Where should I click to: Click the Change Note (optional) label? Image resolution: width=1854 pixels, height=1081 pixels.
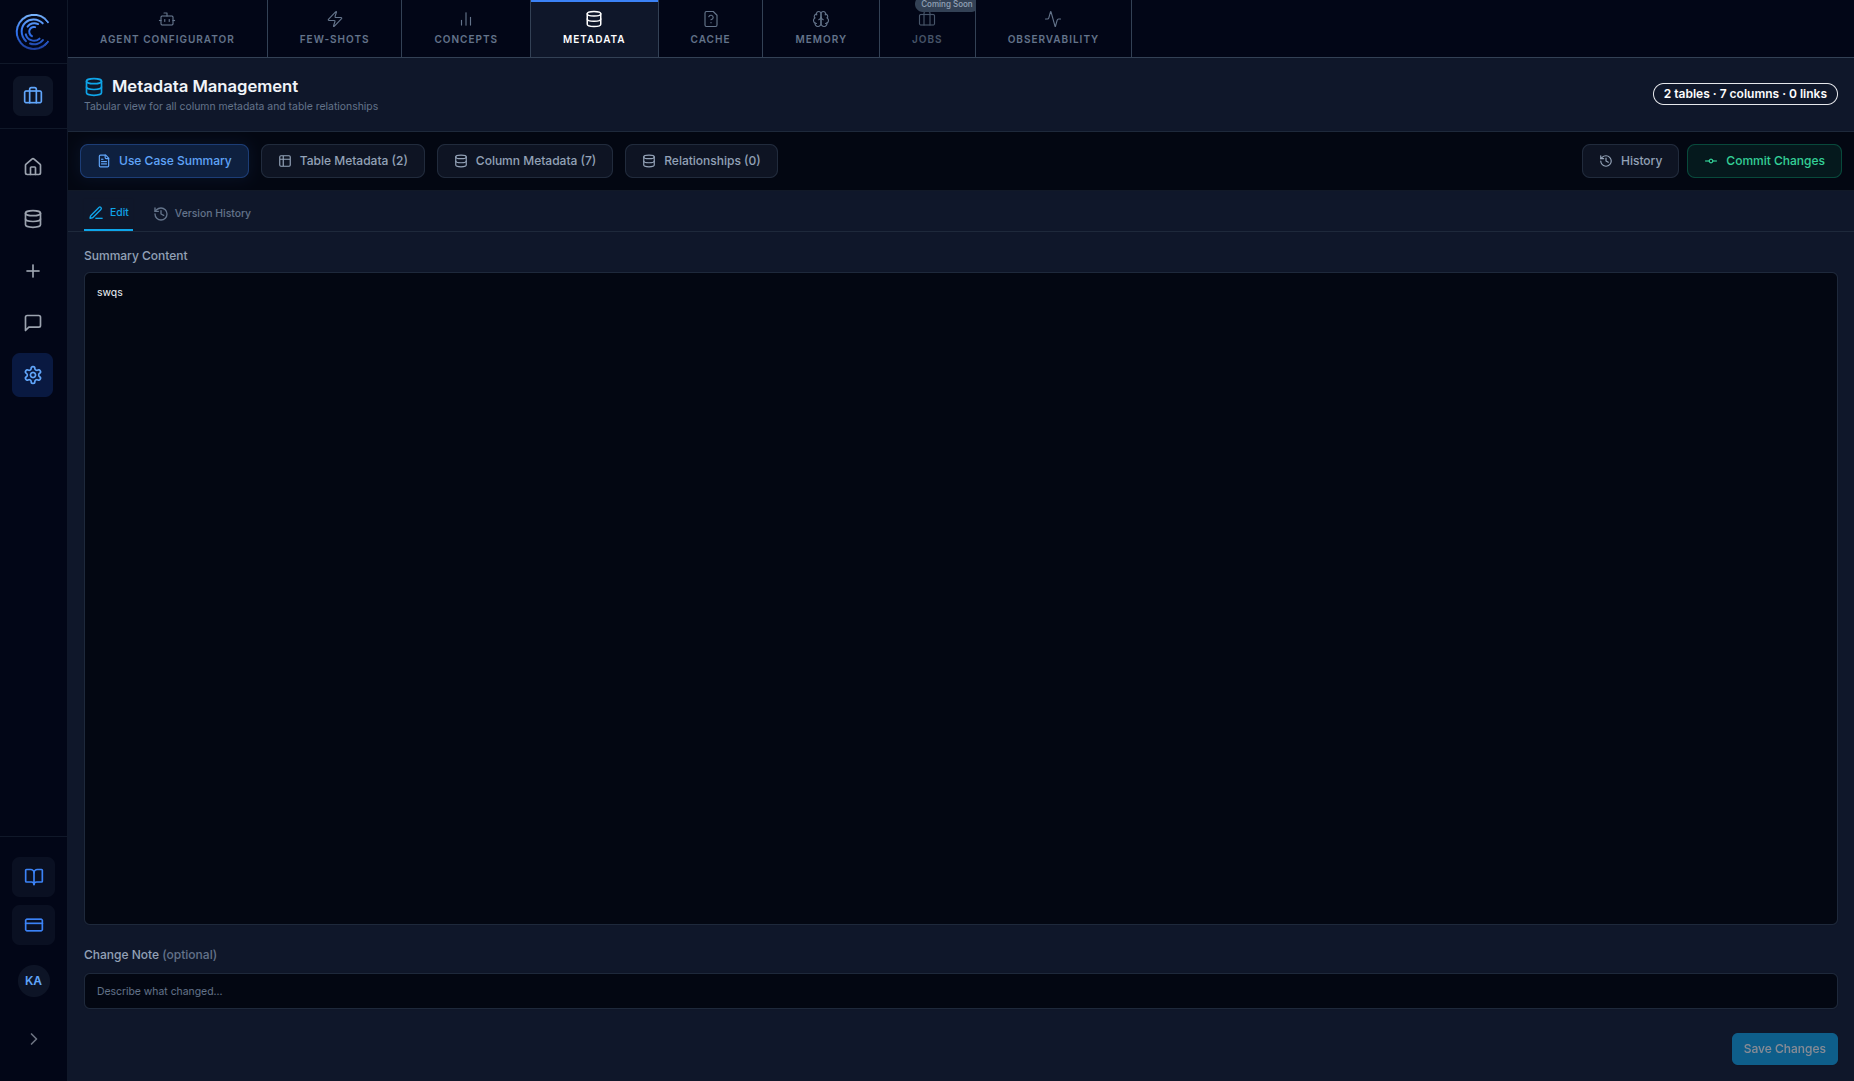point(150,955)
